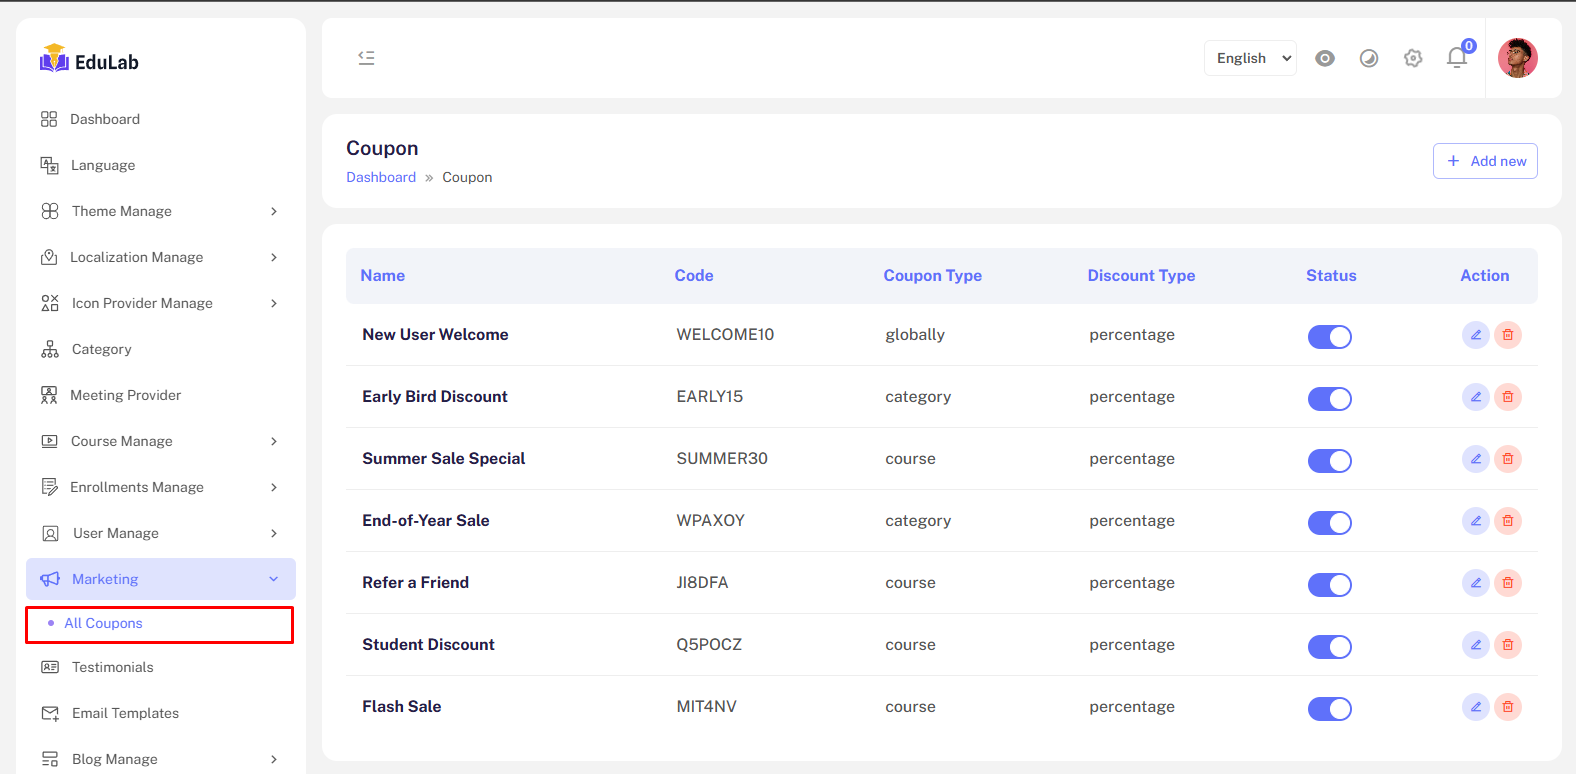Open the user profile avatar
This screenshot has width=1576, height=774.
(1517, 58)
